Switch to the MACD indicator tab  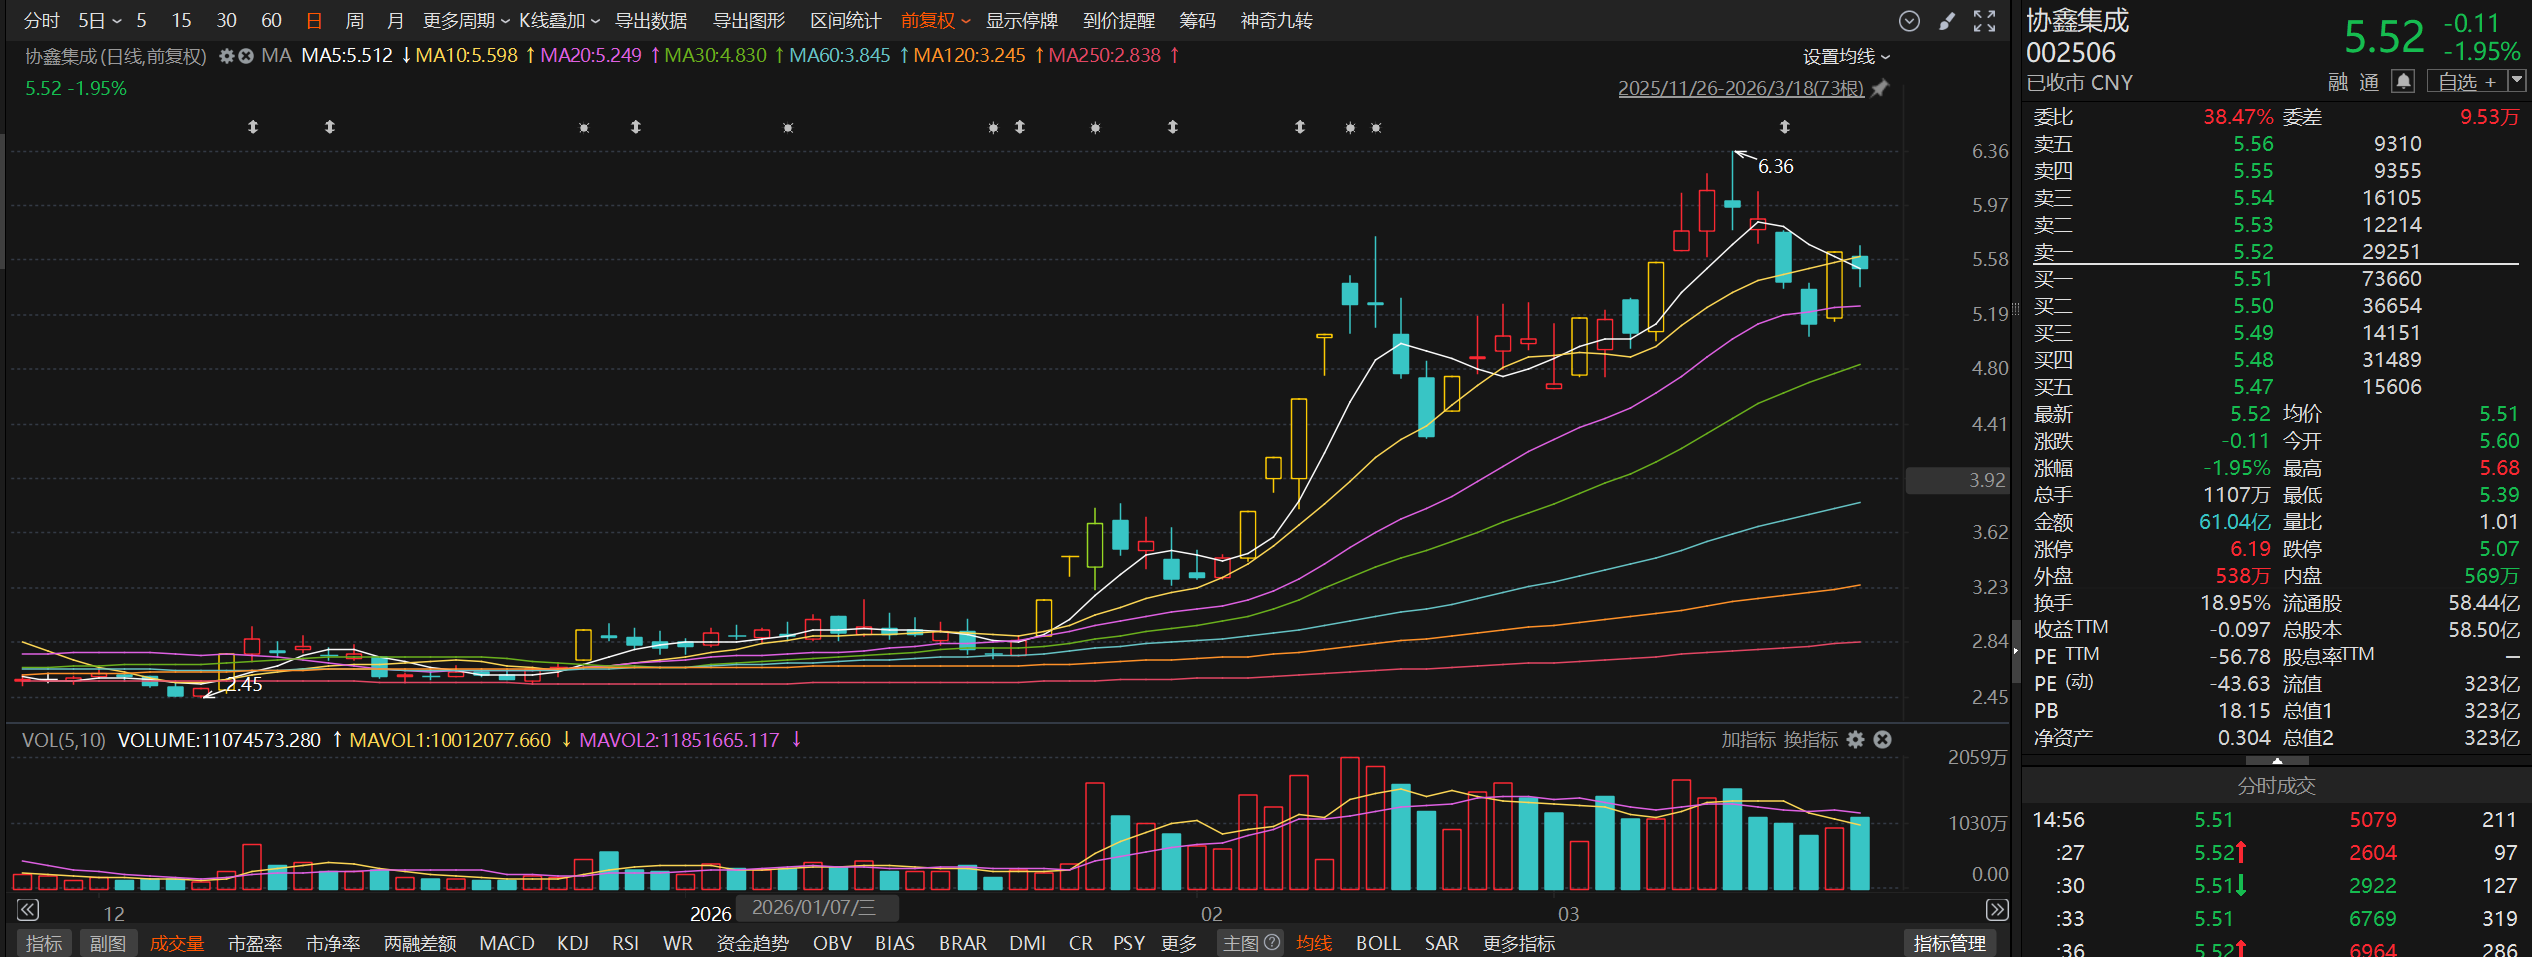pos(506,943)
